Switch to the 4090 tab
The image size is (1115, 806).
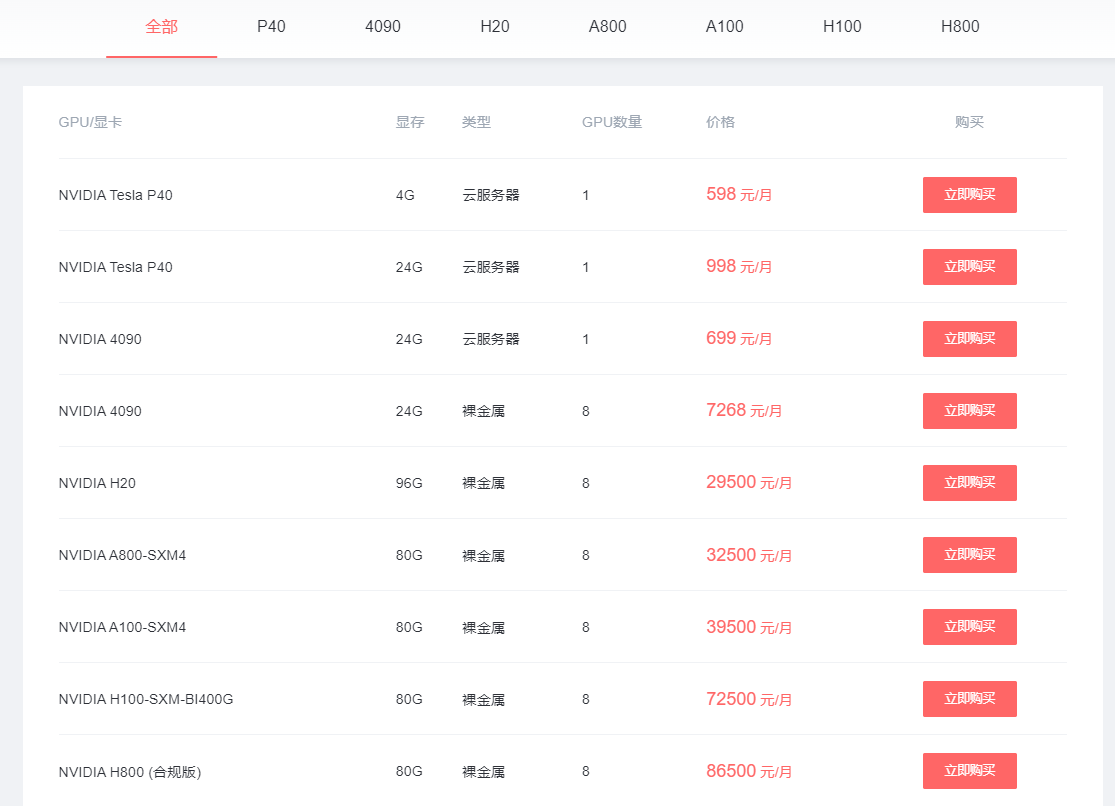tap(383, 27)
